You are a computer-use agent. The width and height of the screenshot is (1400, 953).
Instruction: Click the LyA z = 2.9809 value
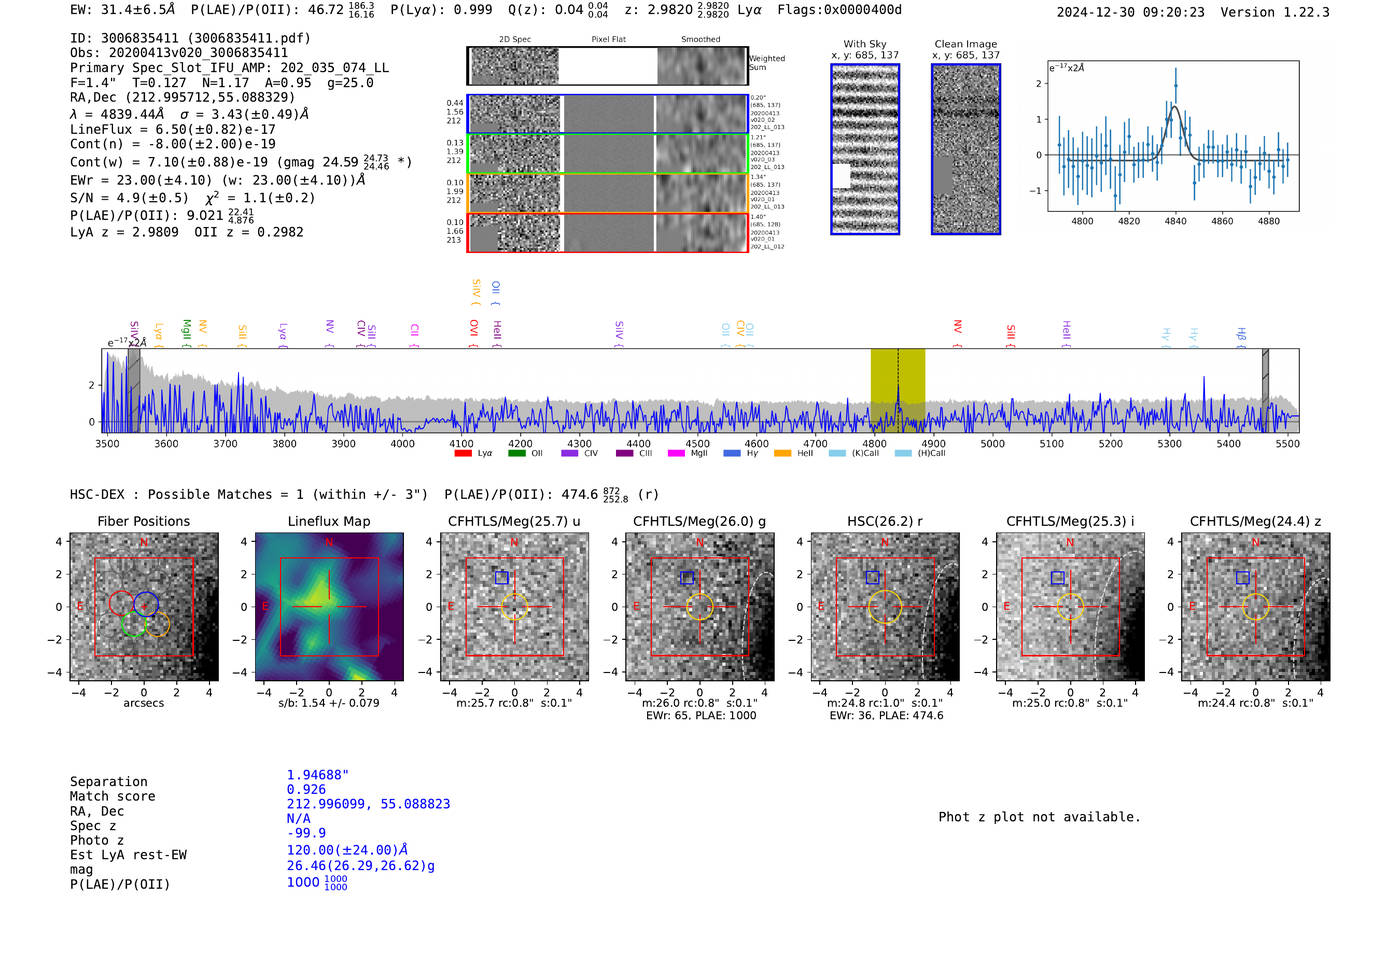(x=124, y=232)
